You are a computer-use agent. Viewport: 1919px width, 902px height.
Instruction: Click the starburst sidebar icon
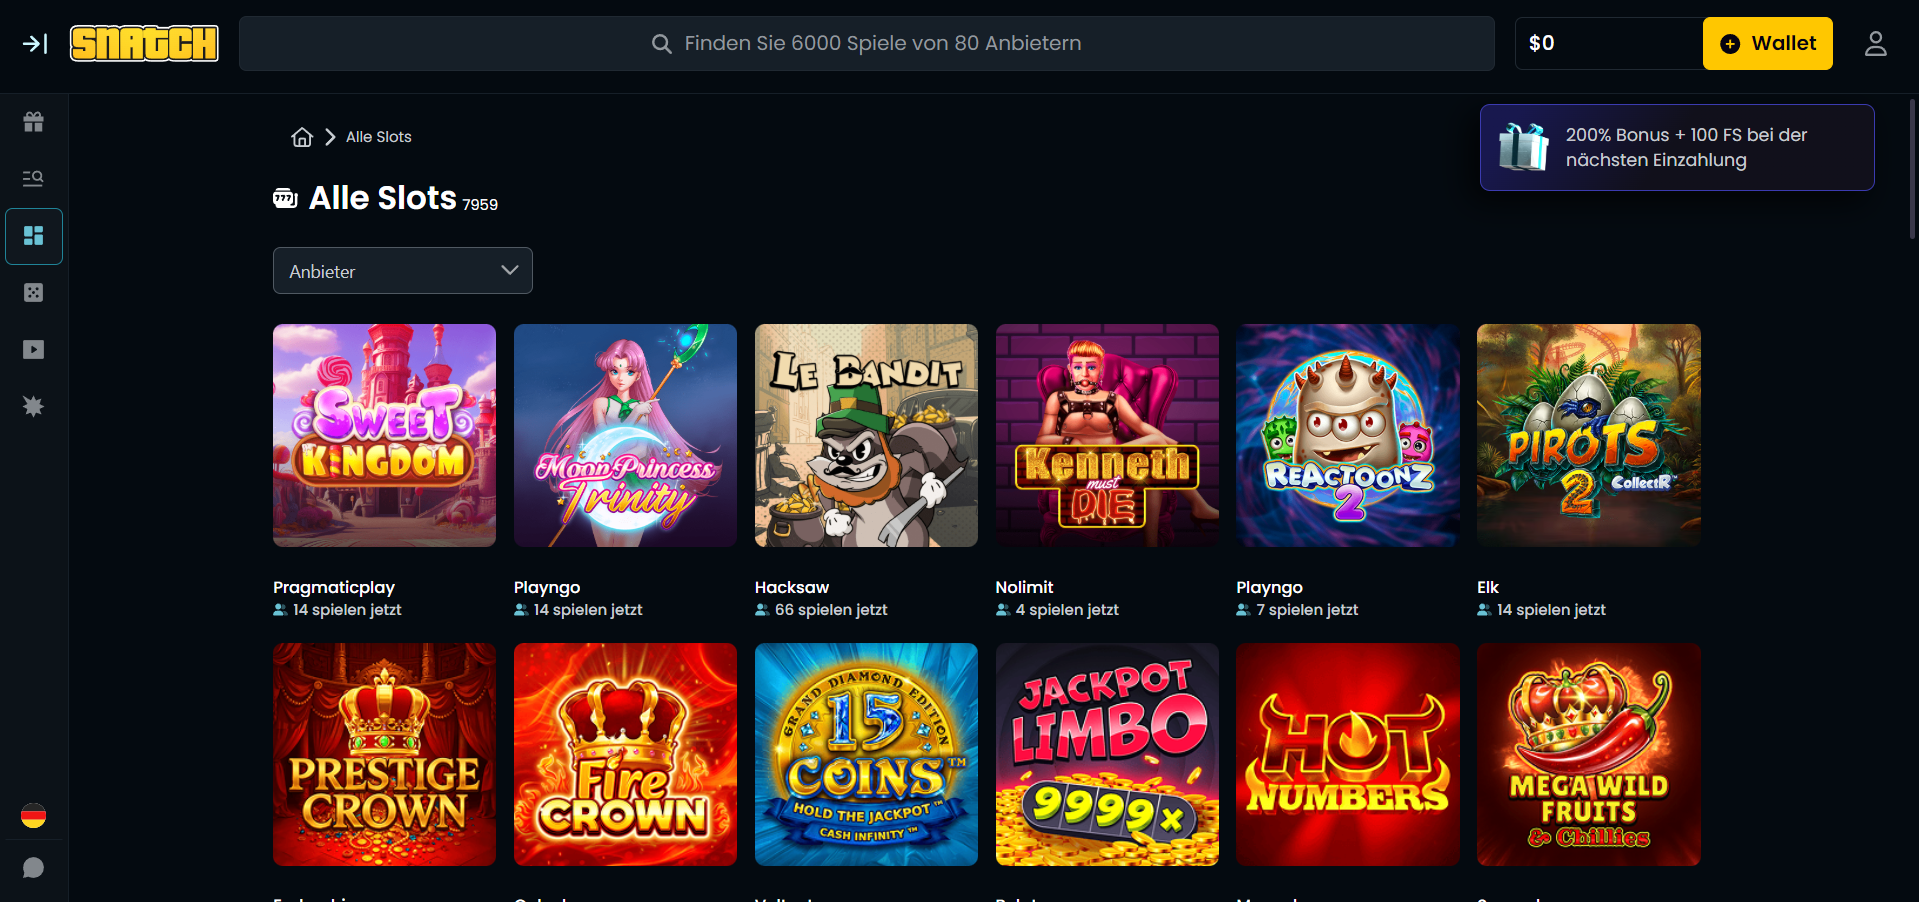point(33,406)
